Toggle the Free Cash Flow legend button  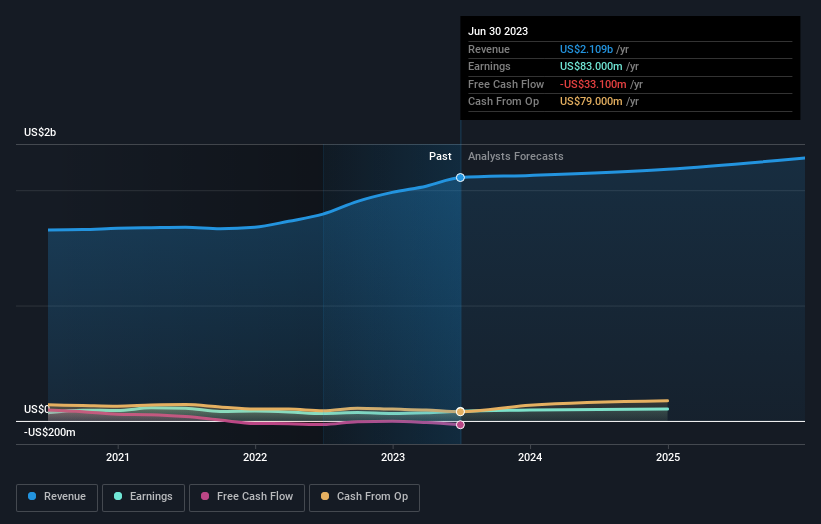[247, 497]
